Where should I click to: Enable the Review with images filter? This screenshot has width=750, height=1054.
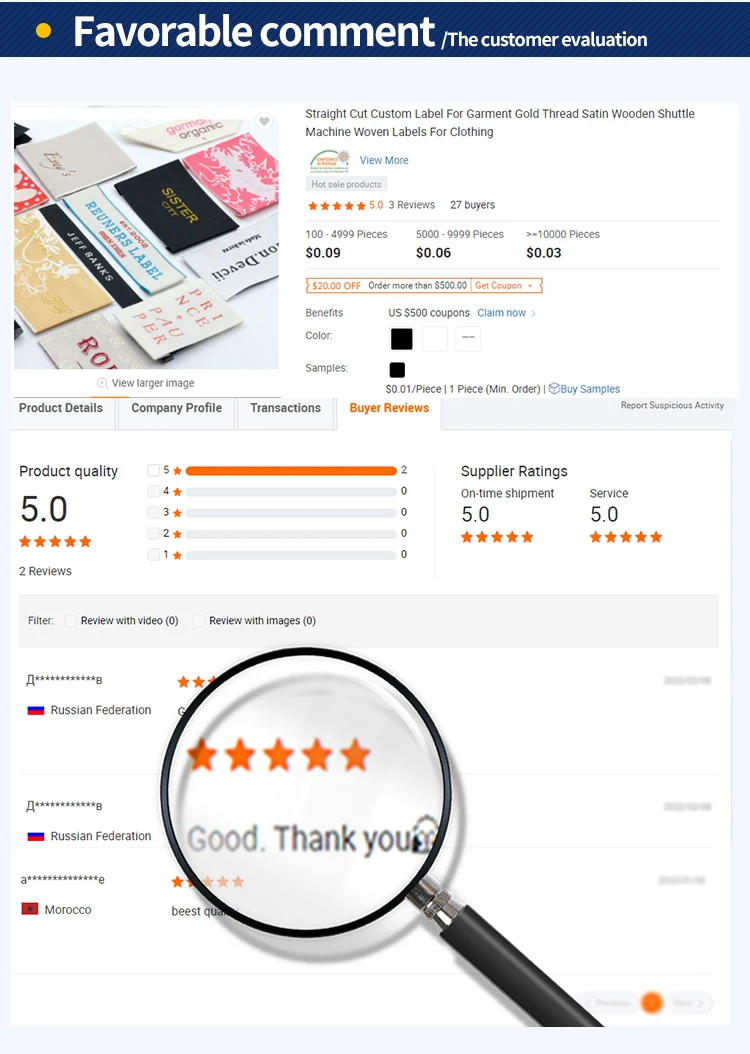click(199, 621)
